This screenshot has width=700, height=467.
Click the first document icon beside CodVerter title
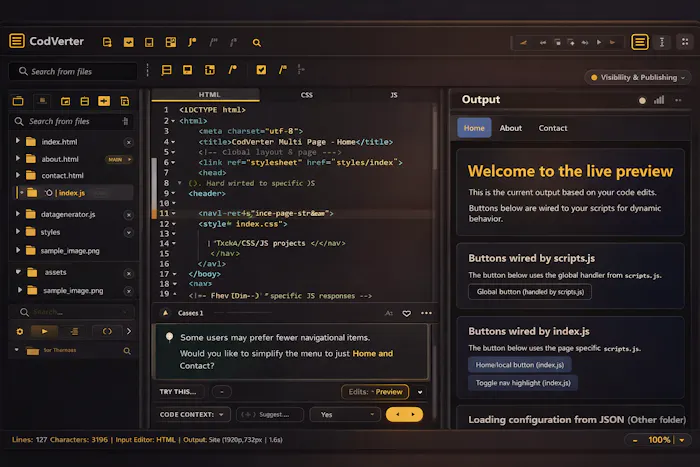click(x=107, y=42)
